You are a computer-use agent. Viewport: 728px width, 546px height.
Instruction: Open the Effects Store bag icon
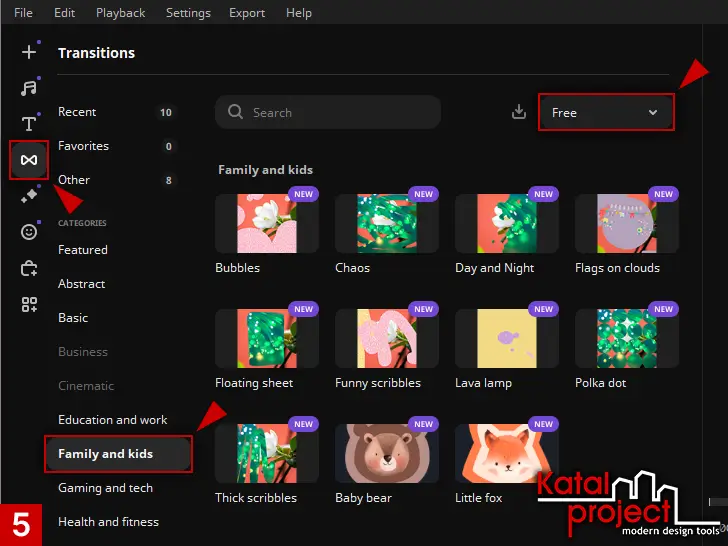click(x=29, y=268)
